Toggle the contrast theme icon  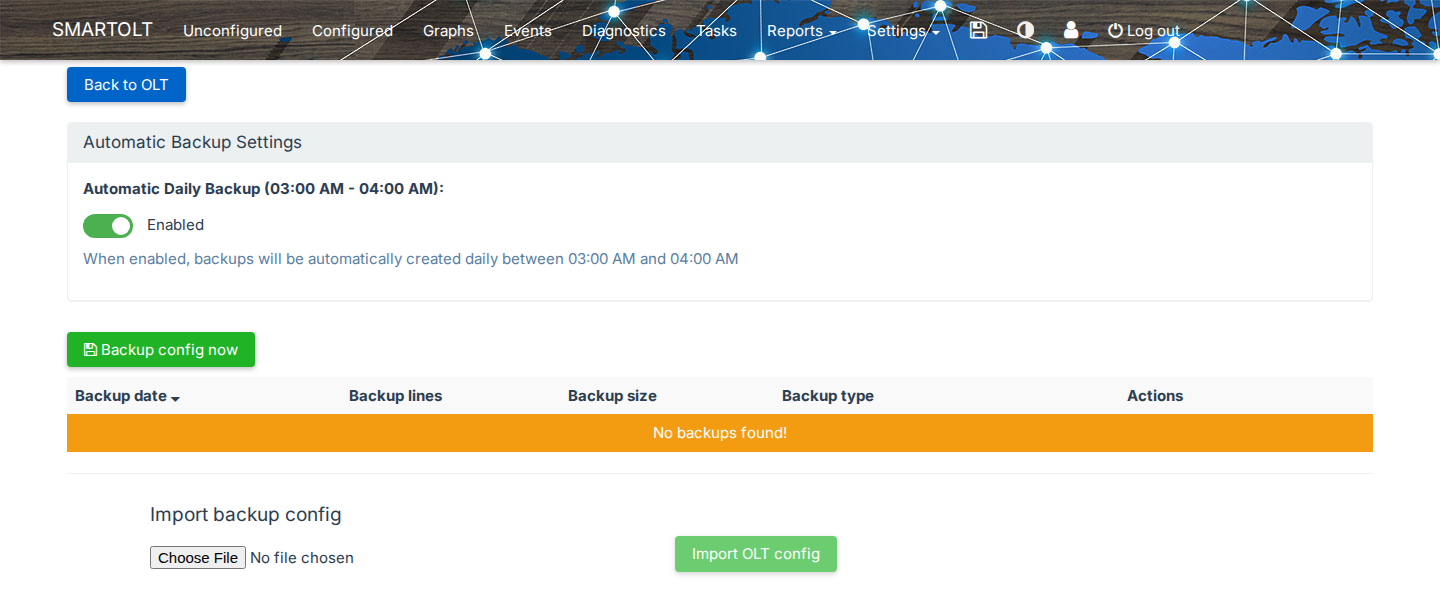click(1025, 30)
